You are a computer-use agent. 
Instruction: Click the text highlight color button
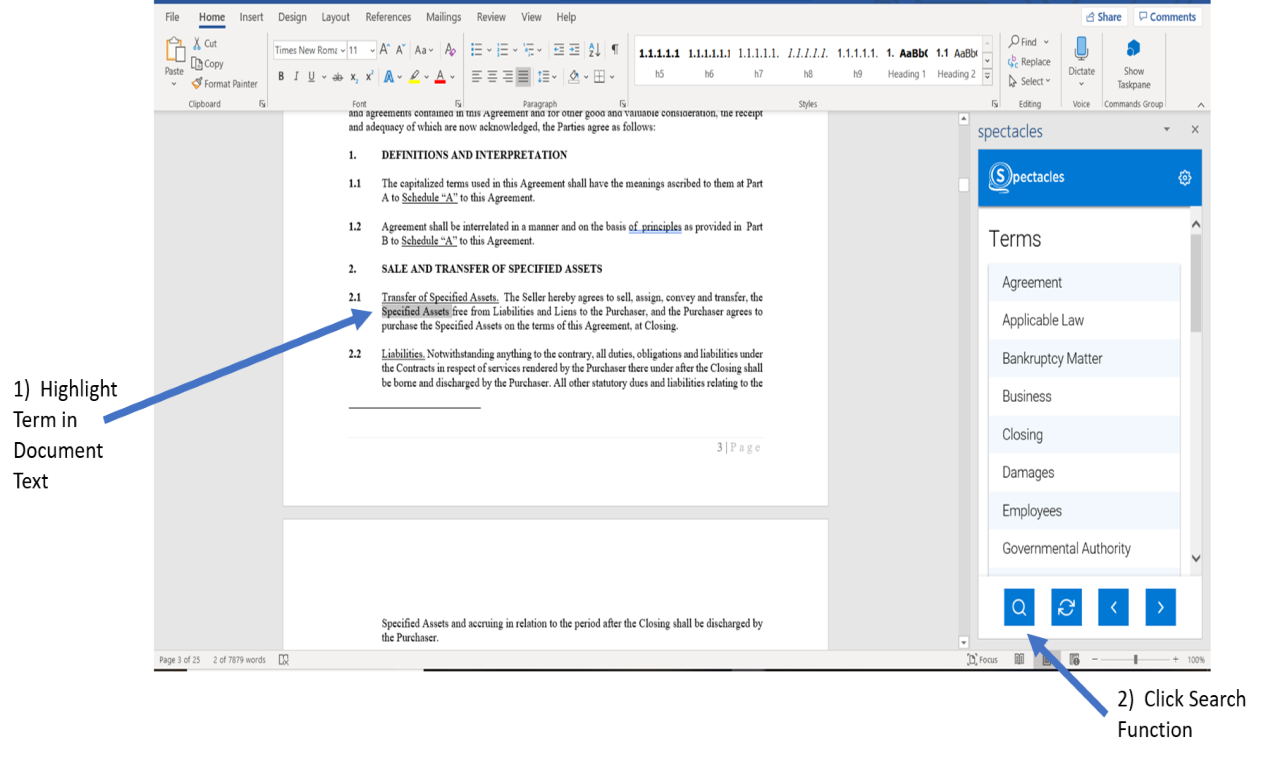coord(413,77)
